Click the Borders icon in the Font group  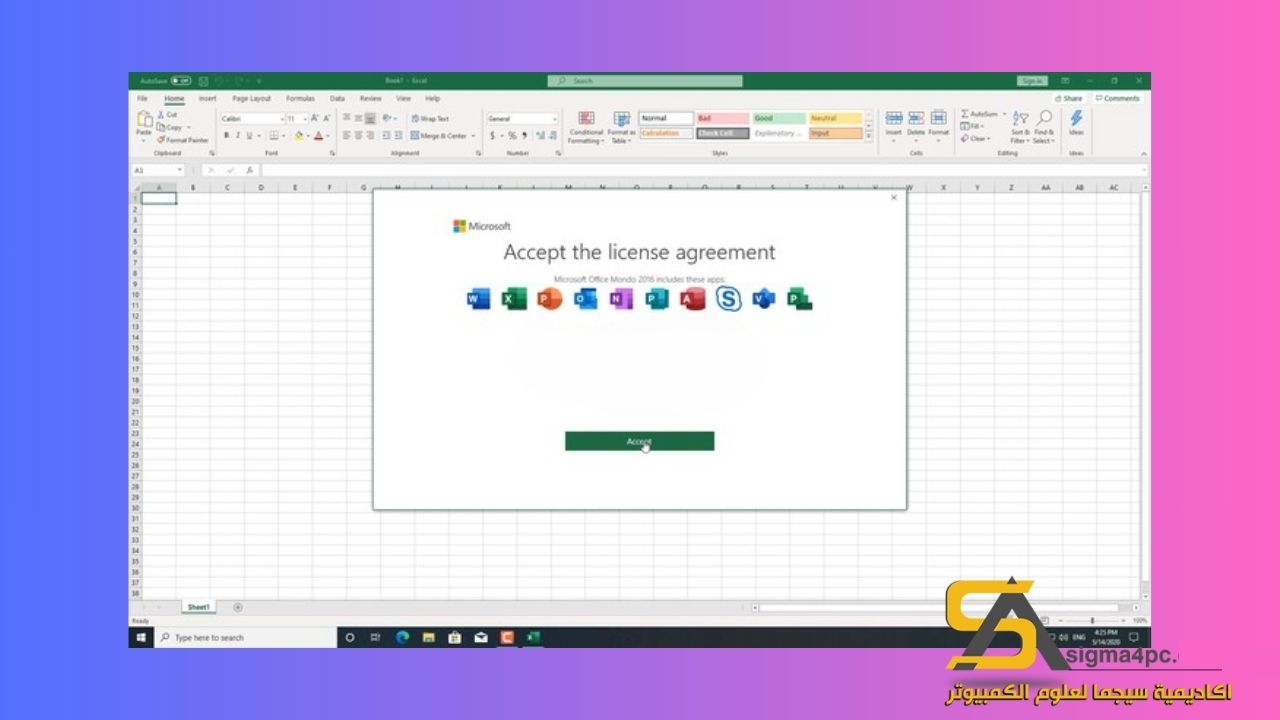273,136
